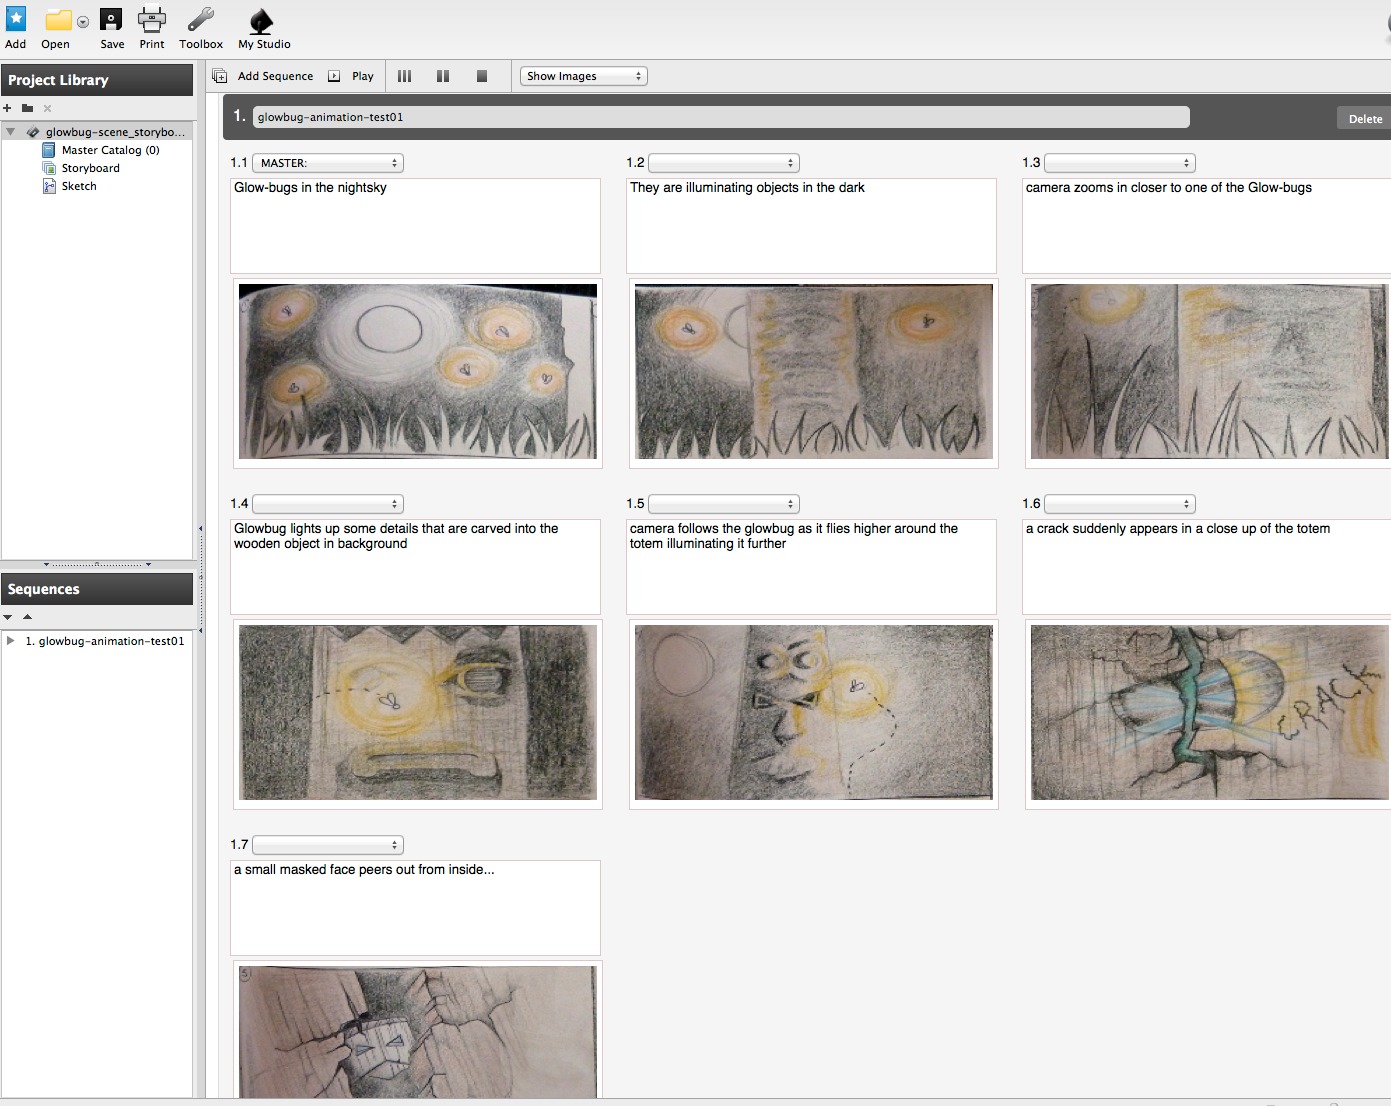This screenshot has height=1106, width=1391.
Task: Open My Studio spade icon
Action: point(261,20)
